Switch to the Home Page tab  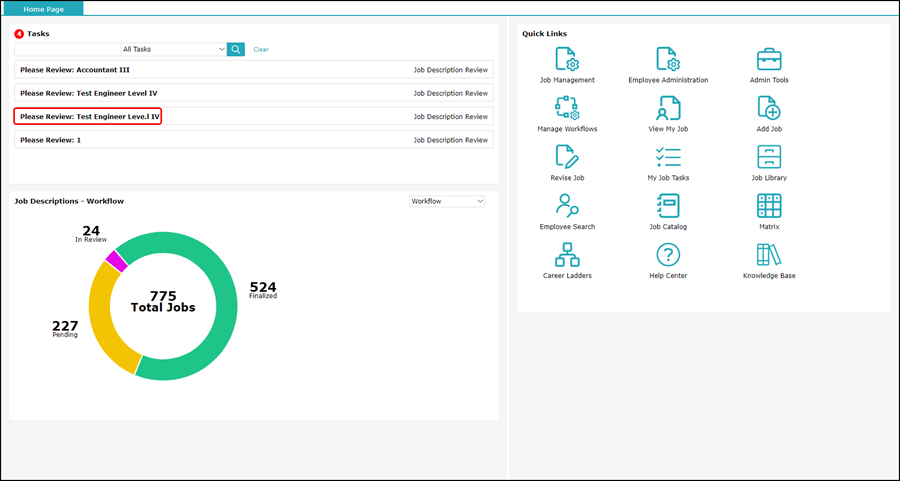pos(42,9)
